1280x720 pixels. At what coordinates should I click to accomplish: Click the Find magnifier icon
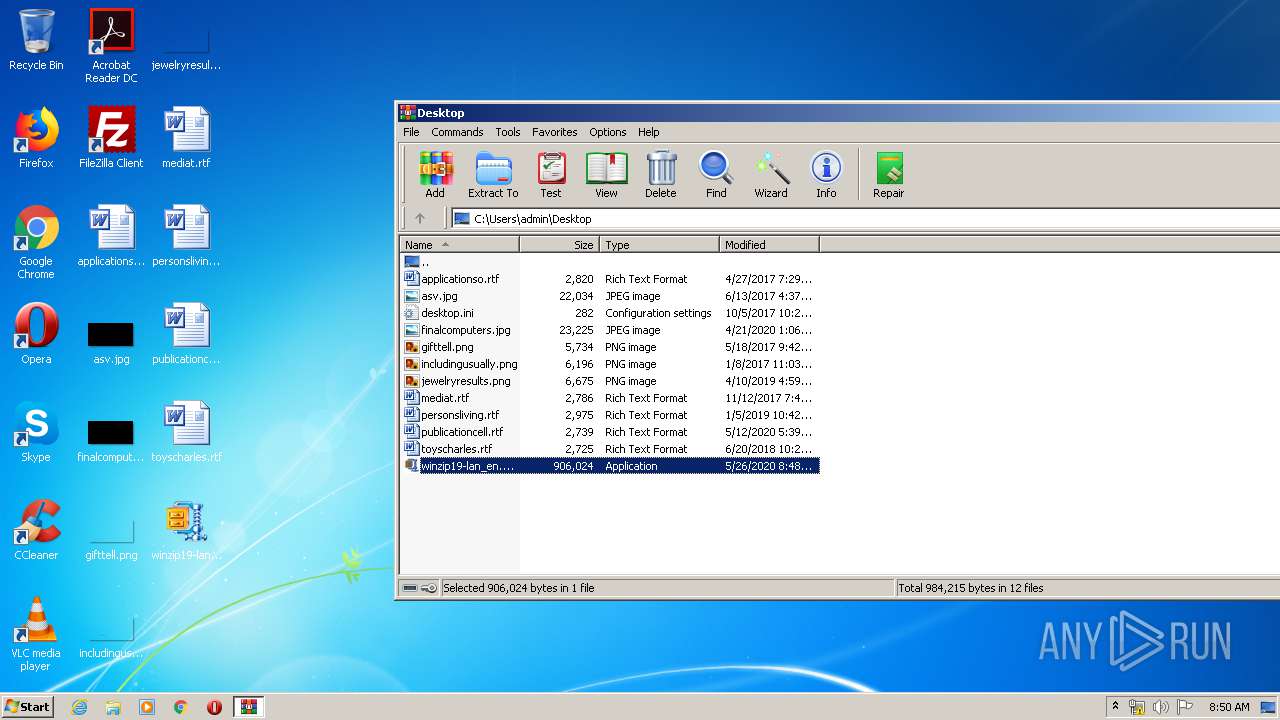pyautogui.click(x=716, y=175)
